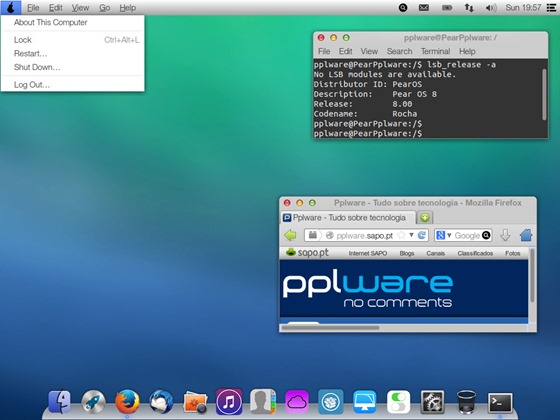Open the Terminal icon in the dock
Image resolution: width=560 pixels, height=420 pixels.
pyautogui.click(x=500, y=403)
